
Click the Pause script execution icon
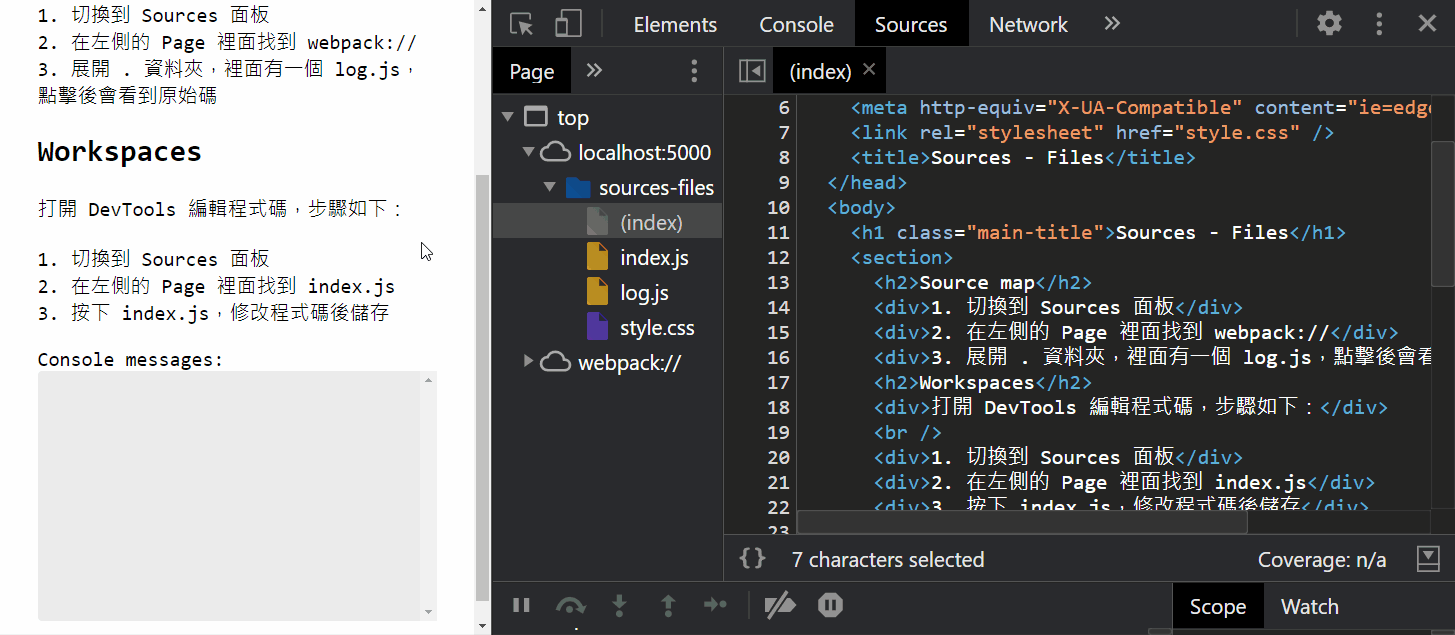521,605
